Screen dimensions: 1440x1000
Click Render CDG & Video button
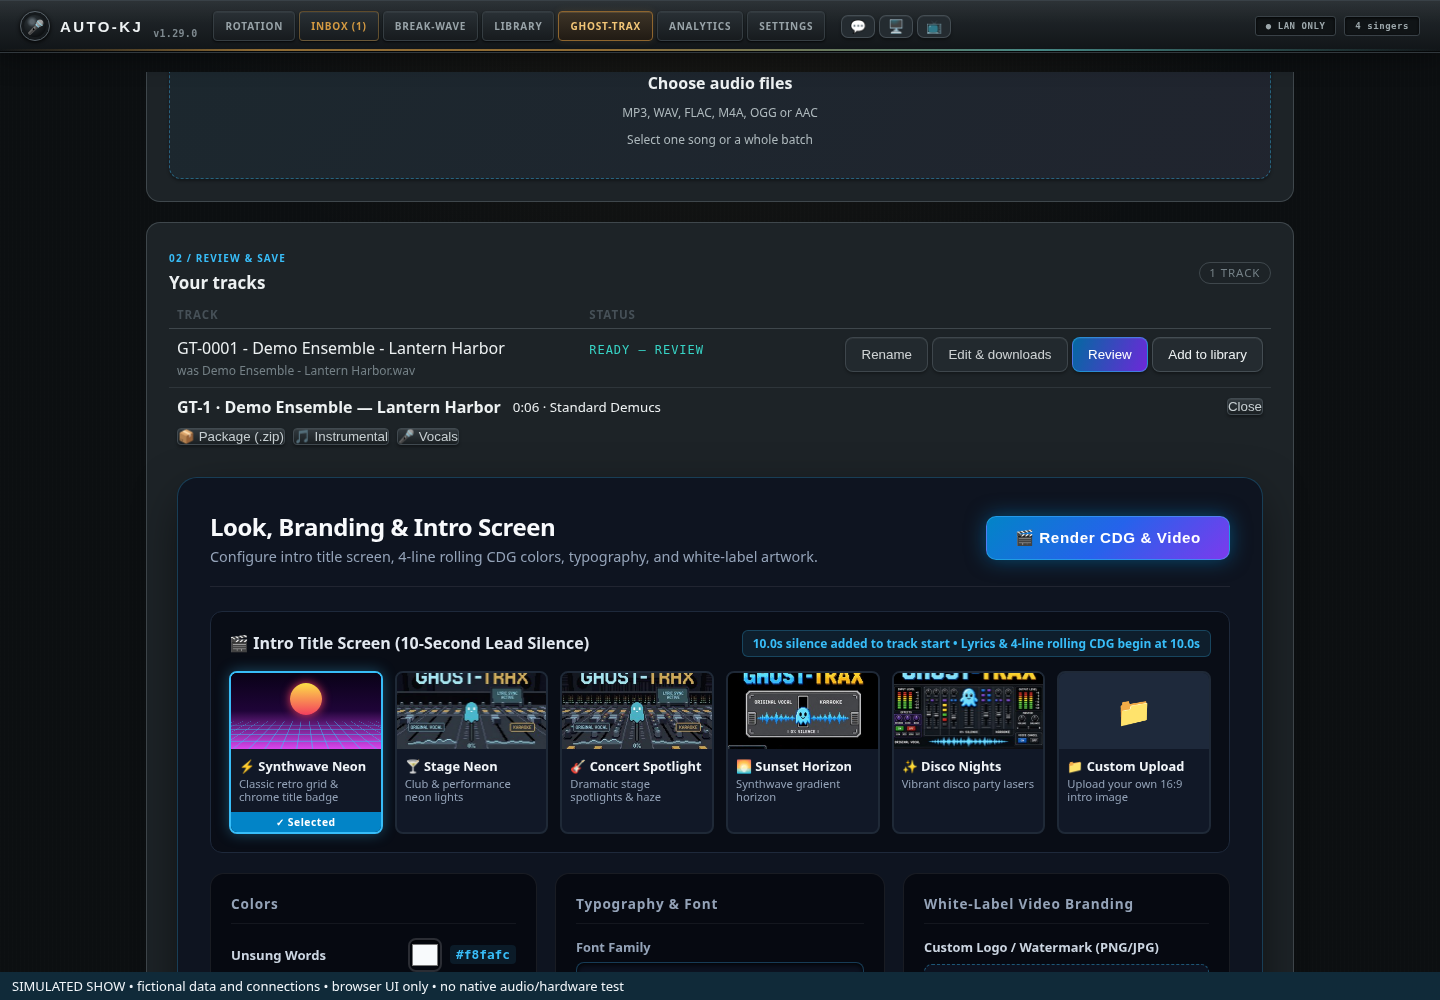(1108, 538)
